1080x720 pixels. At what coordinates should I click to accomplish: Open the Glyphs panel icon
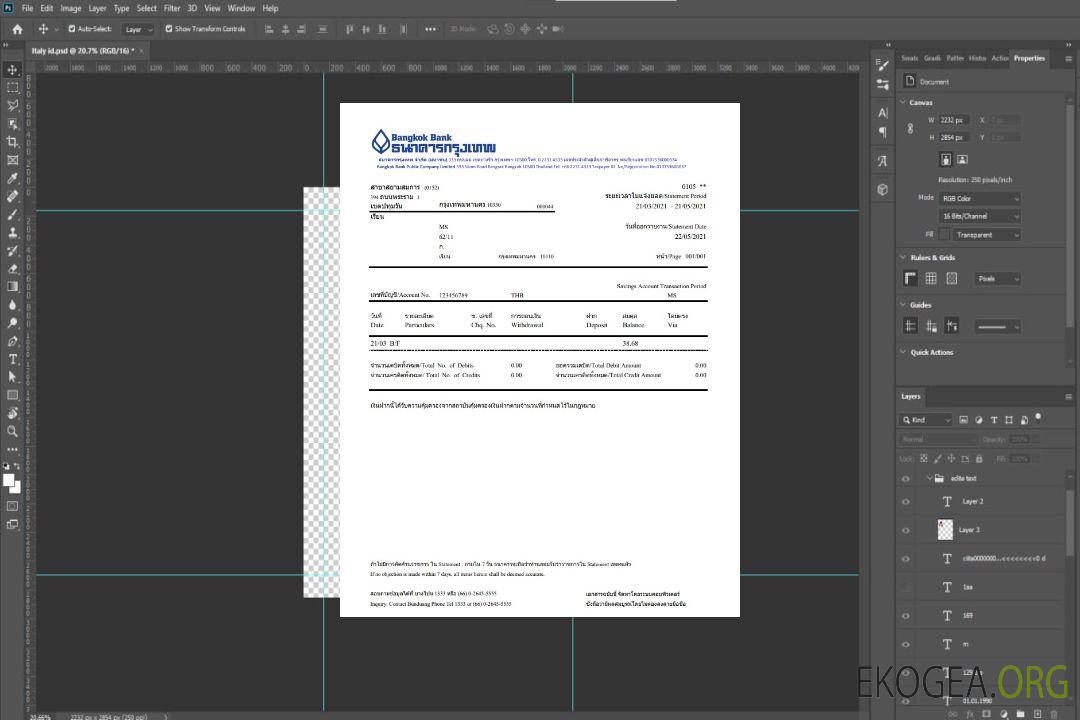883,161
